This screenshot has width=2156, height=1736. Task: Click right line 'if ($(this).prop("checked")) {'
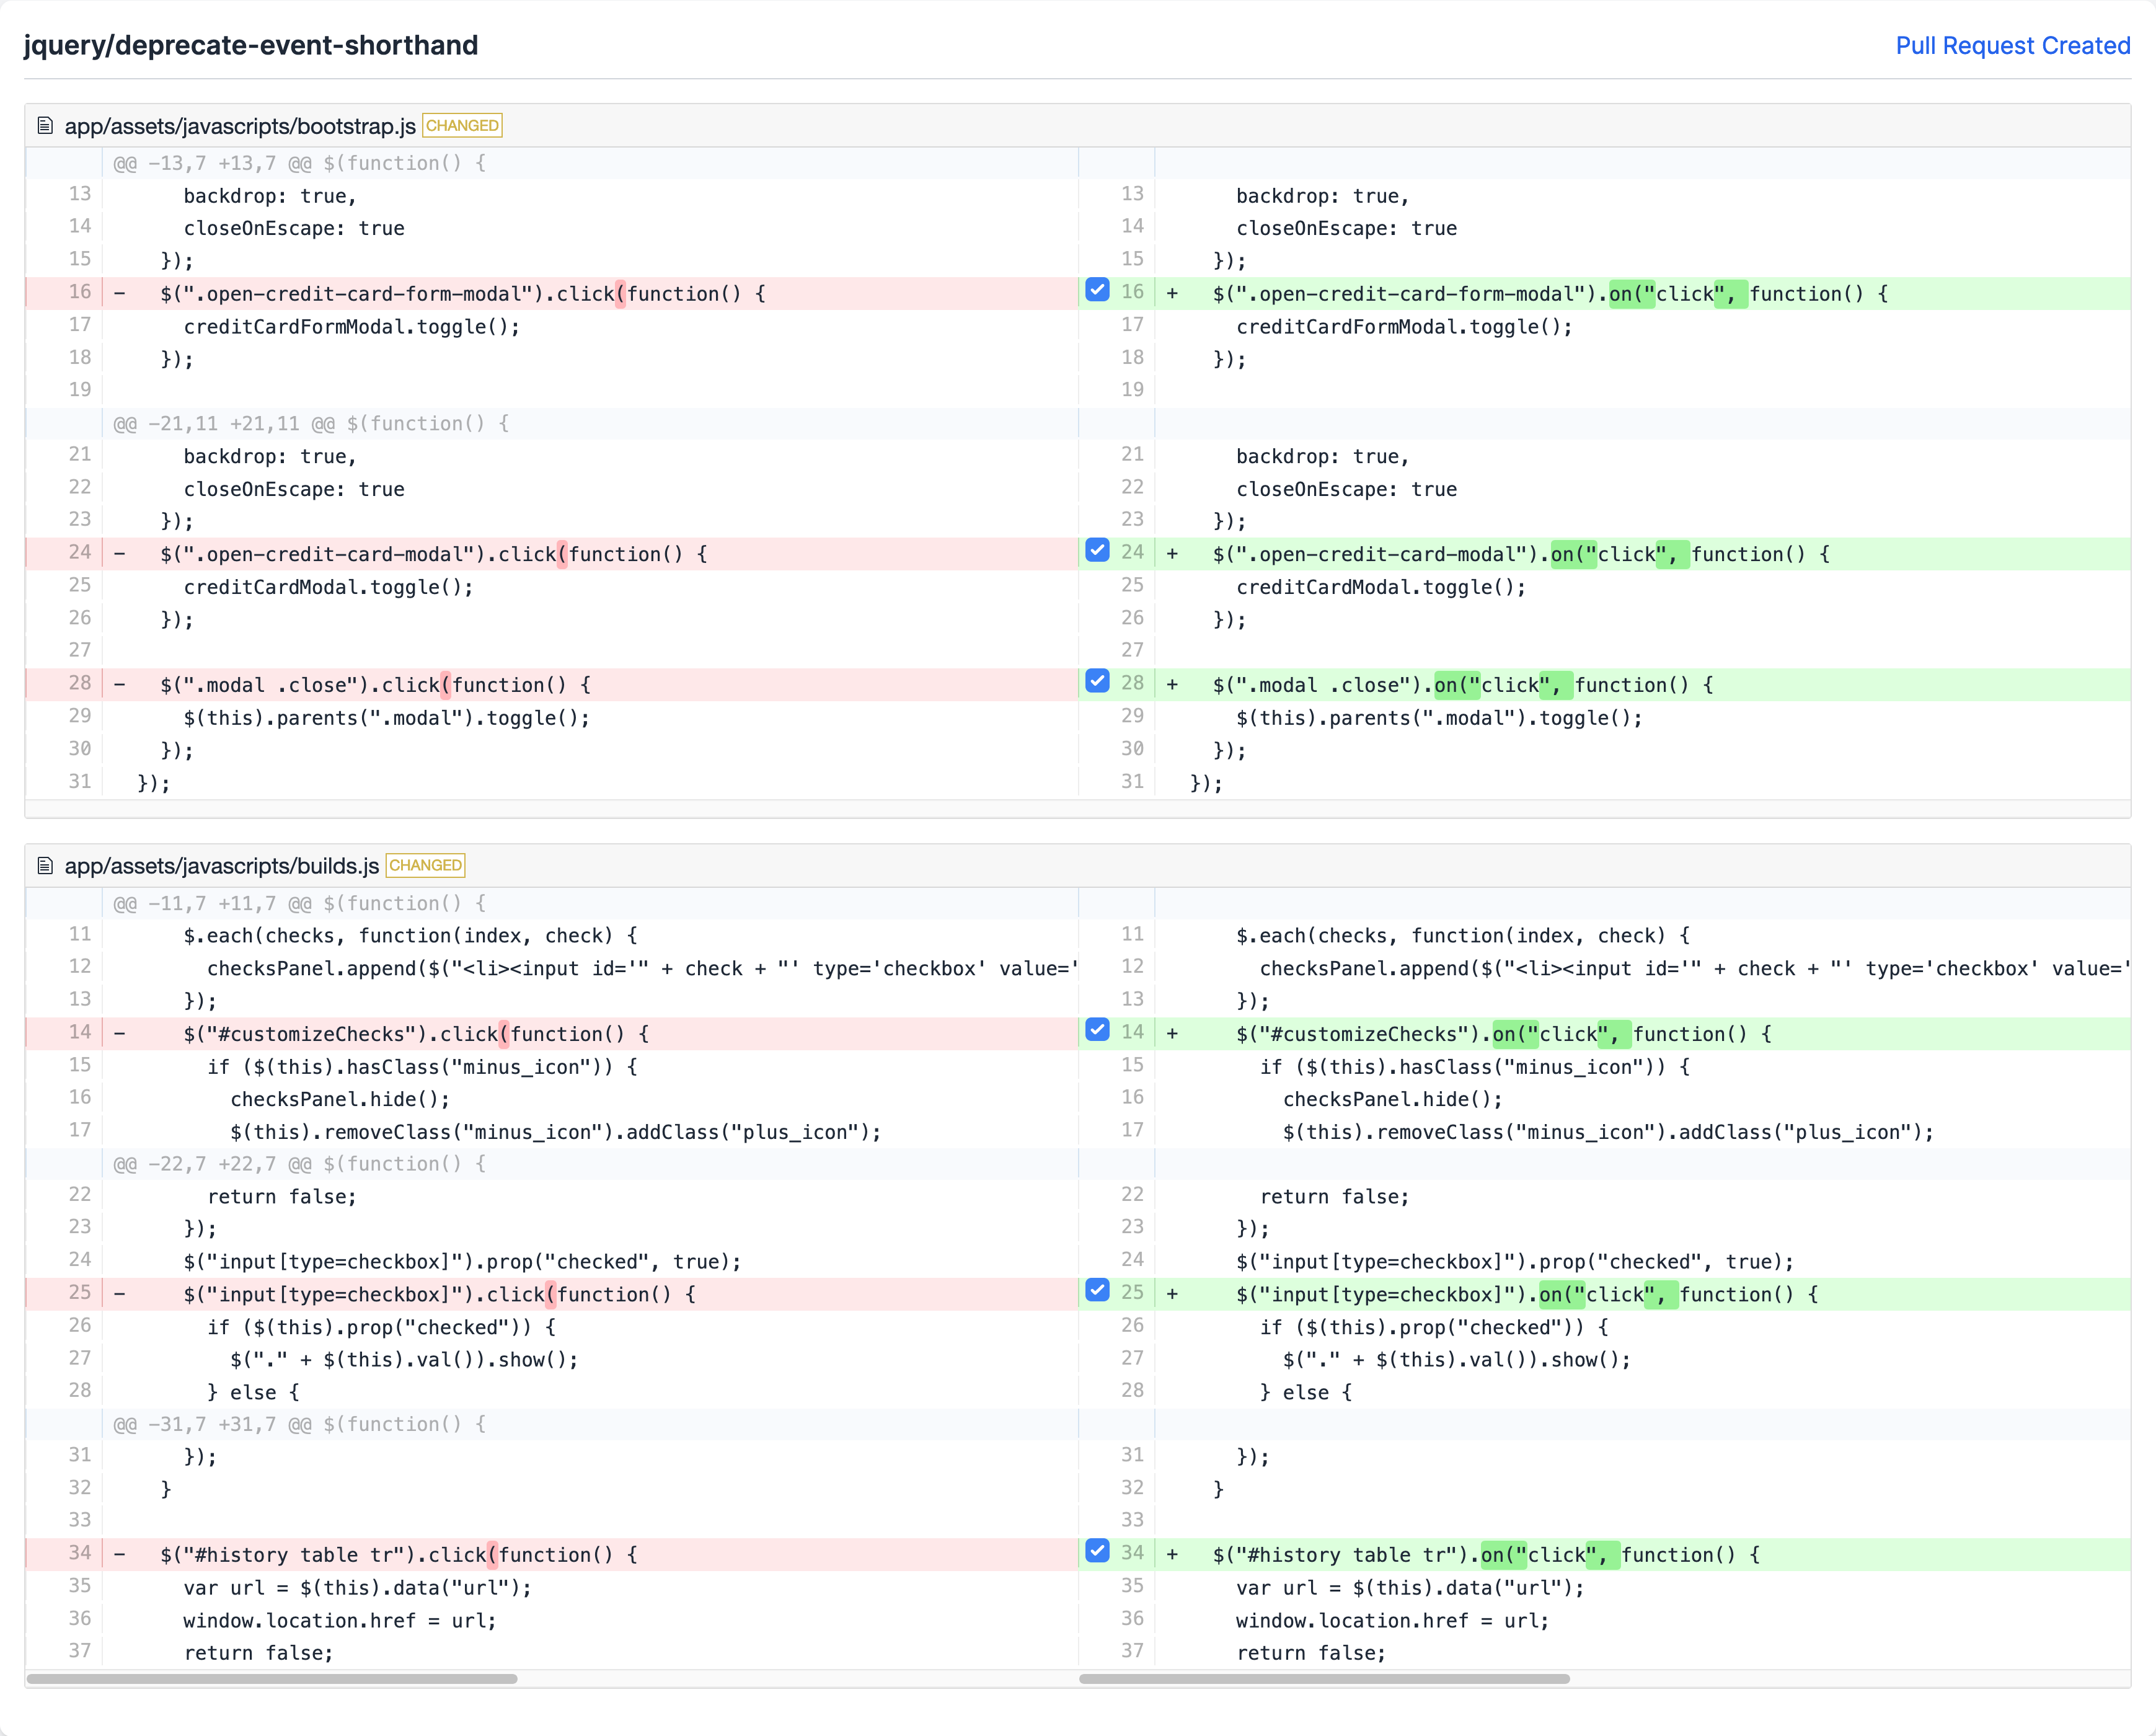(1434, 1327)
